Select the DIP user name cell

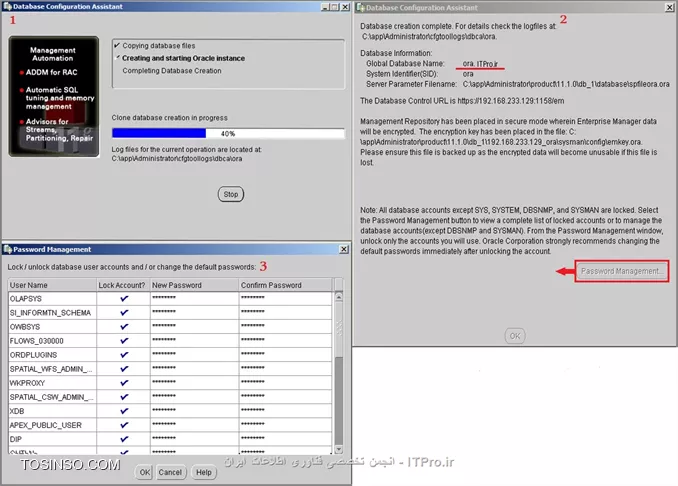point(52,439)
